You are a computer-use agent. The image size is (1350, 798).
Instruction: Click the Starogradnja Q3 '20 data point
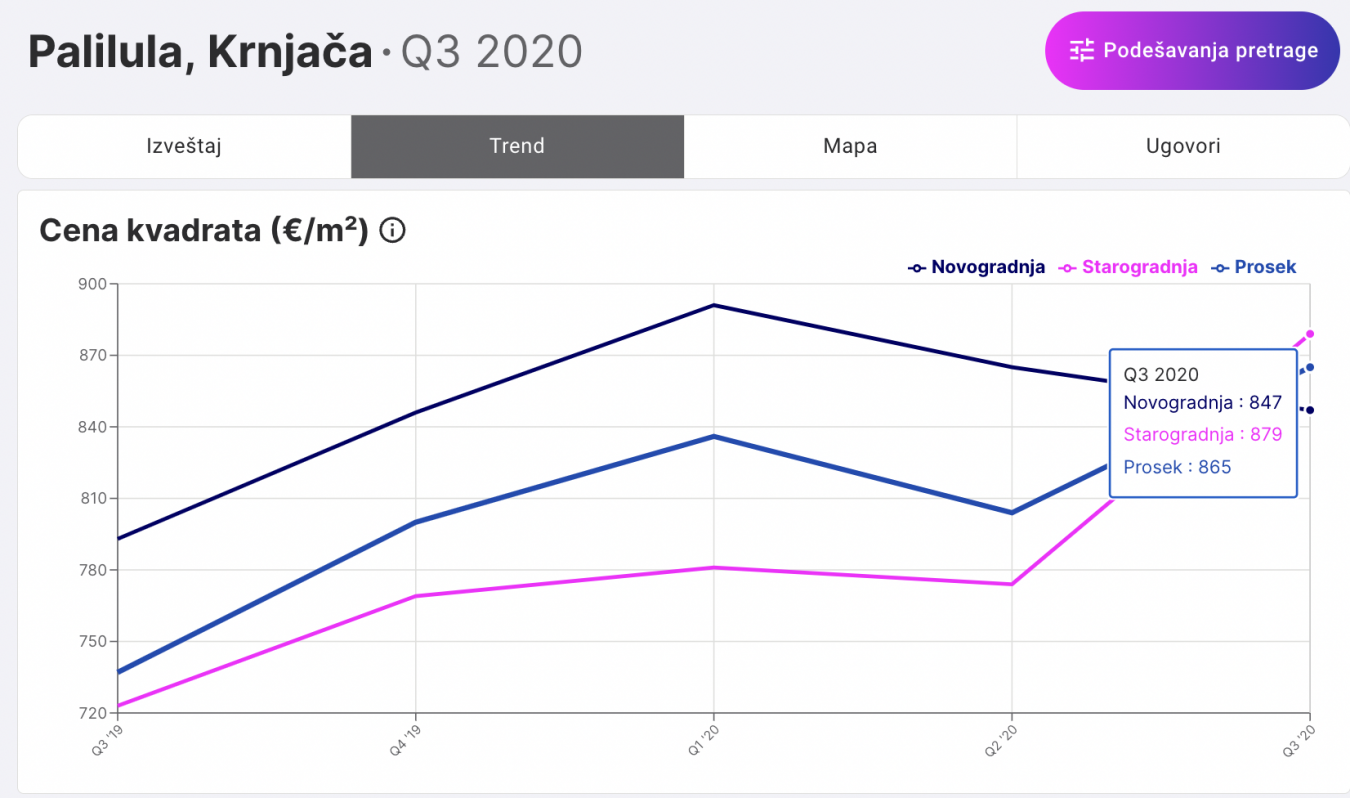pos(1310,334)
